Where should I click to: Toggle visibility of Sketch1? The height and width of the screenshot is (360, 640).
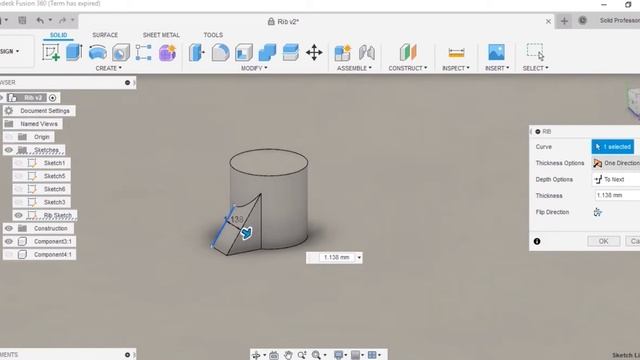pyautogui.click(x=18, y=163)
